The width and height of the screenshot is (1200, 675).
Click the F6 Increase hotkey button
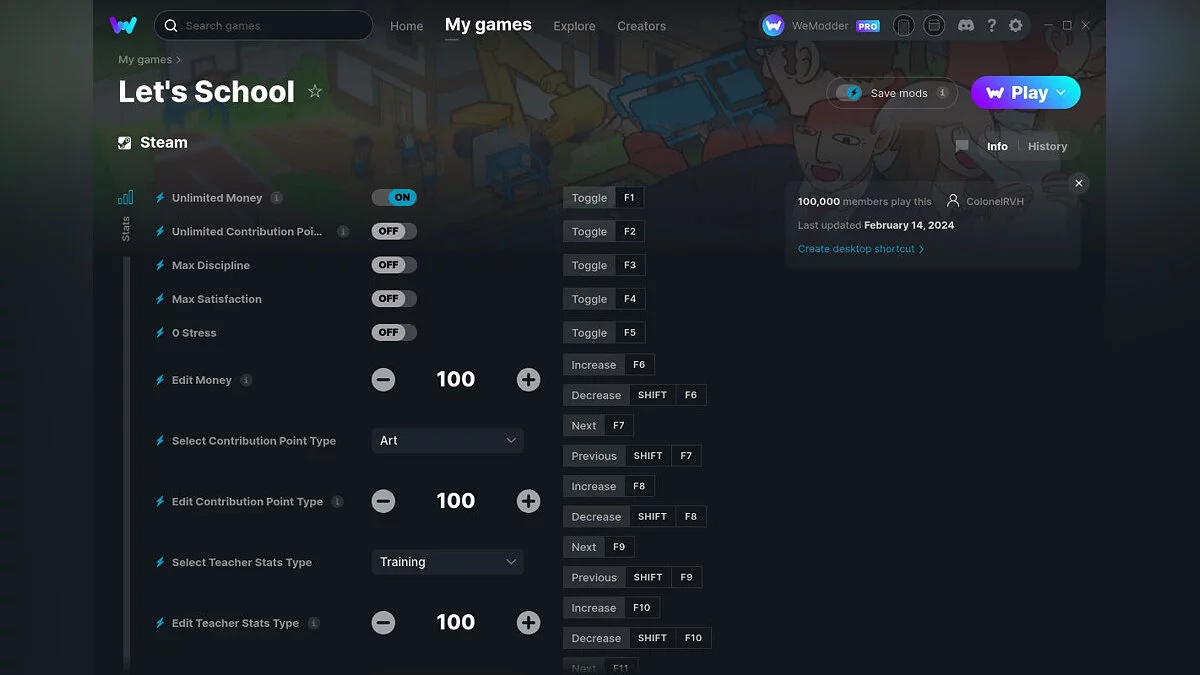click(608, 365)
